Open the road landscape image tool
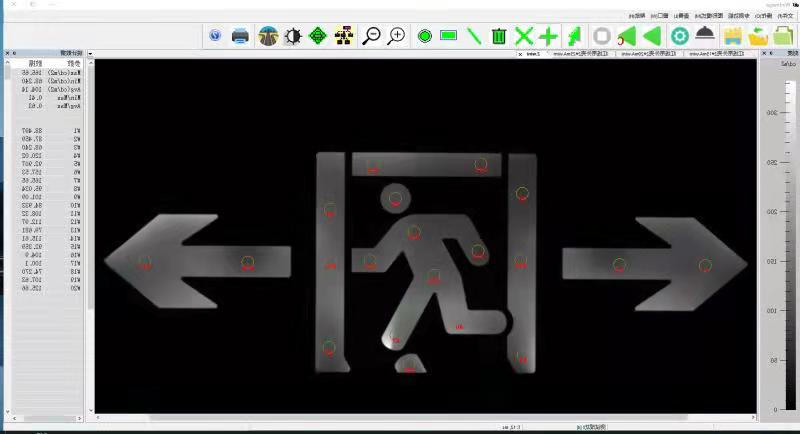The image size is (800, 434). click(268, 36)
